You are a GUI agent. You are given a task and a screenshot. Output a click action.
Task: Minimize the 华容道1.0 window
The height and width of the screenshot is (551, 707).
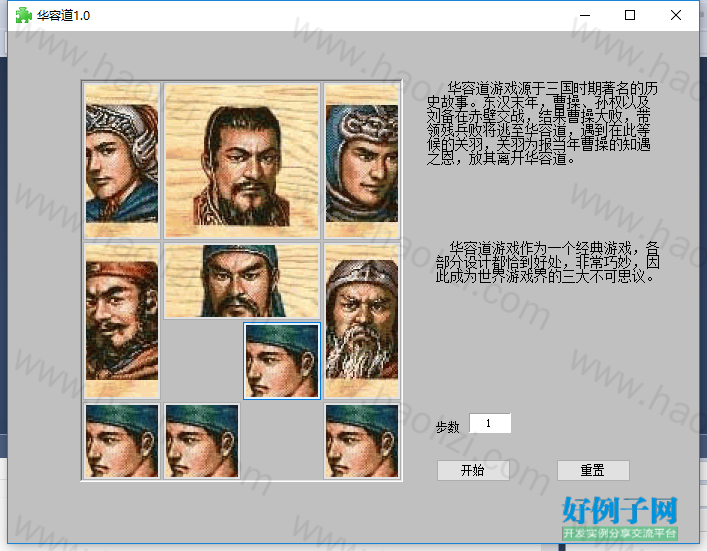coord(585,15)
